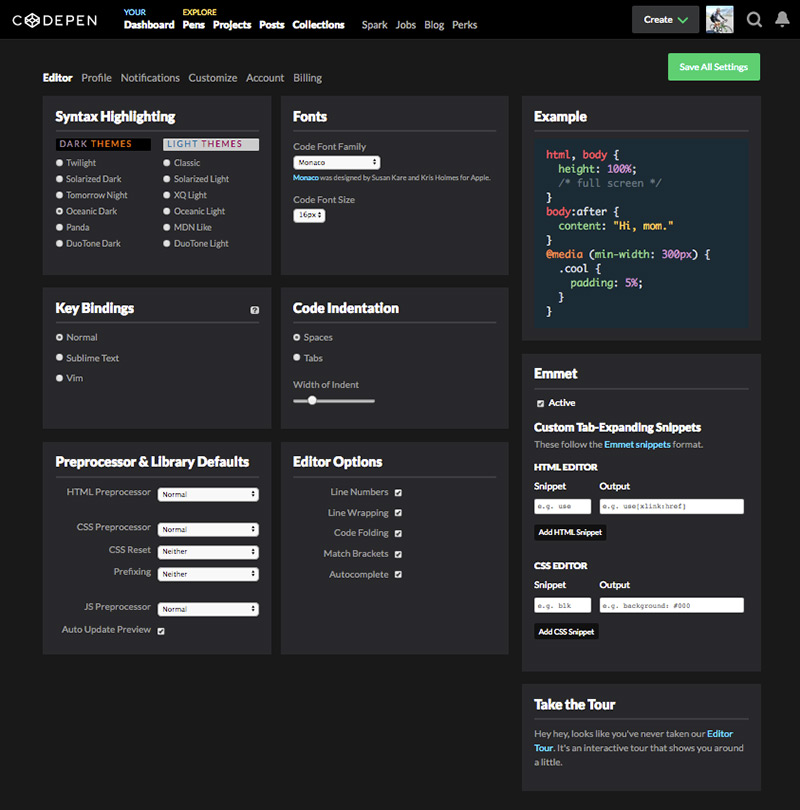Click the CSS Snippet input field
The width and height of the screenshot is (800, 810).
(561, 606)
